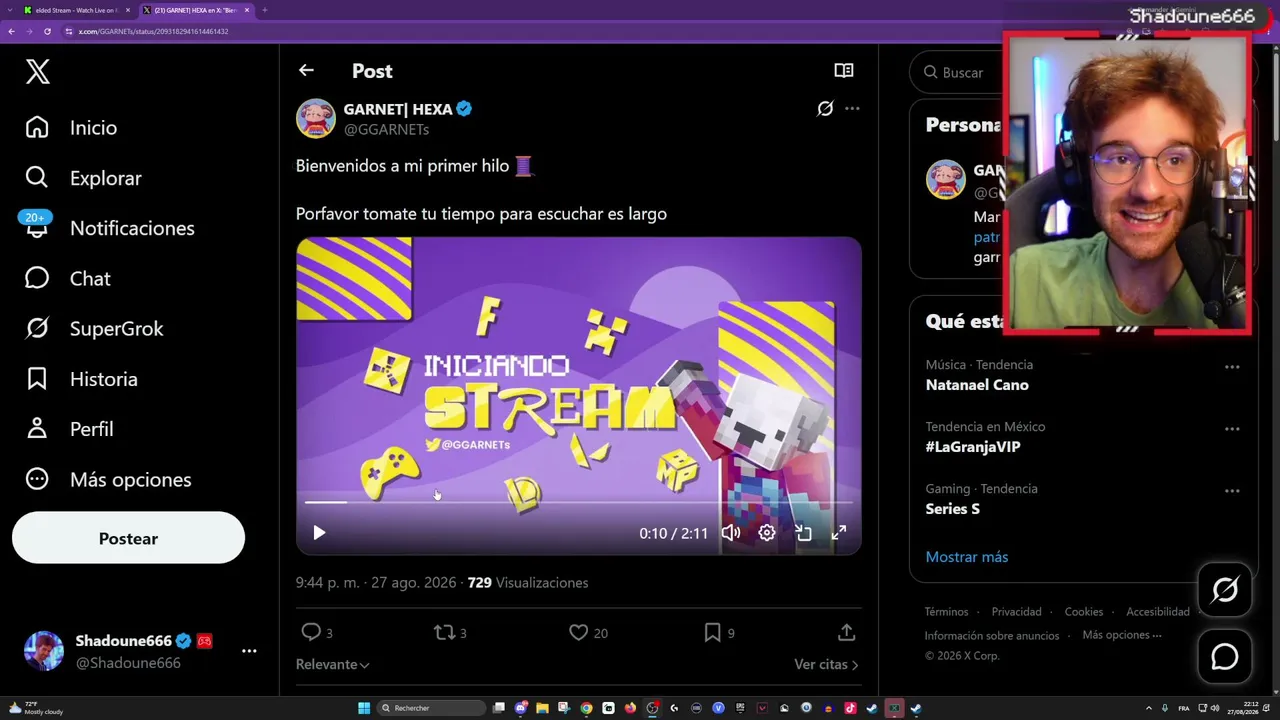Go to Inicio in the sidebar
1280x720 pixels.
pos(72,128)
